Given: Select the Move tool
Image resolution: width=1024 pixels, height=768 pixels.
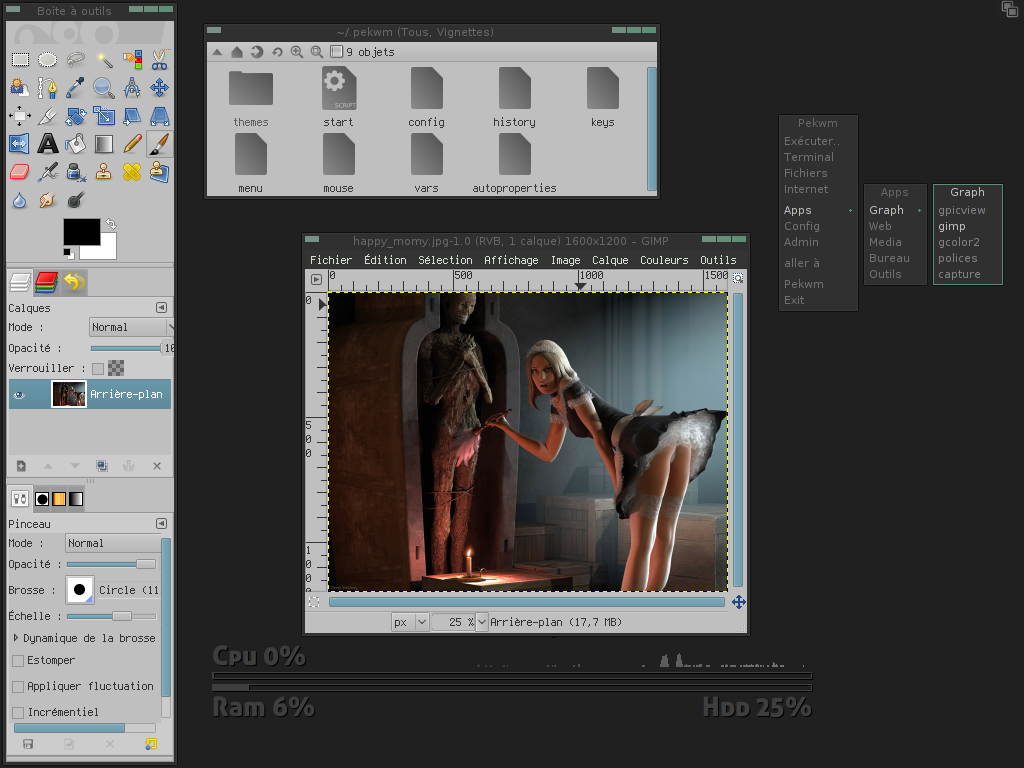Looking at the screenshot, I should coord(160,88).
